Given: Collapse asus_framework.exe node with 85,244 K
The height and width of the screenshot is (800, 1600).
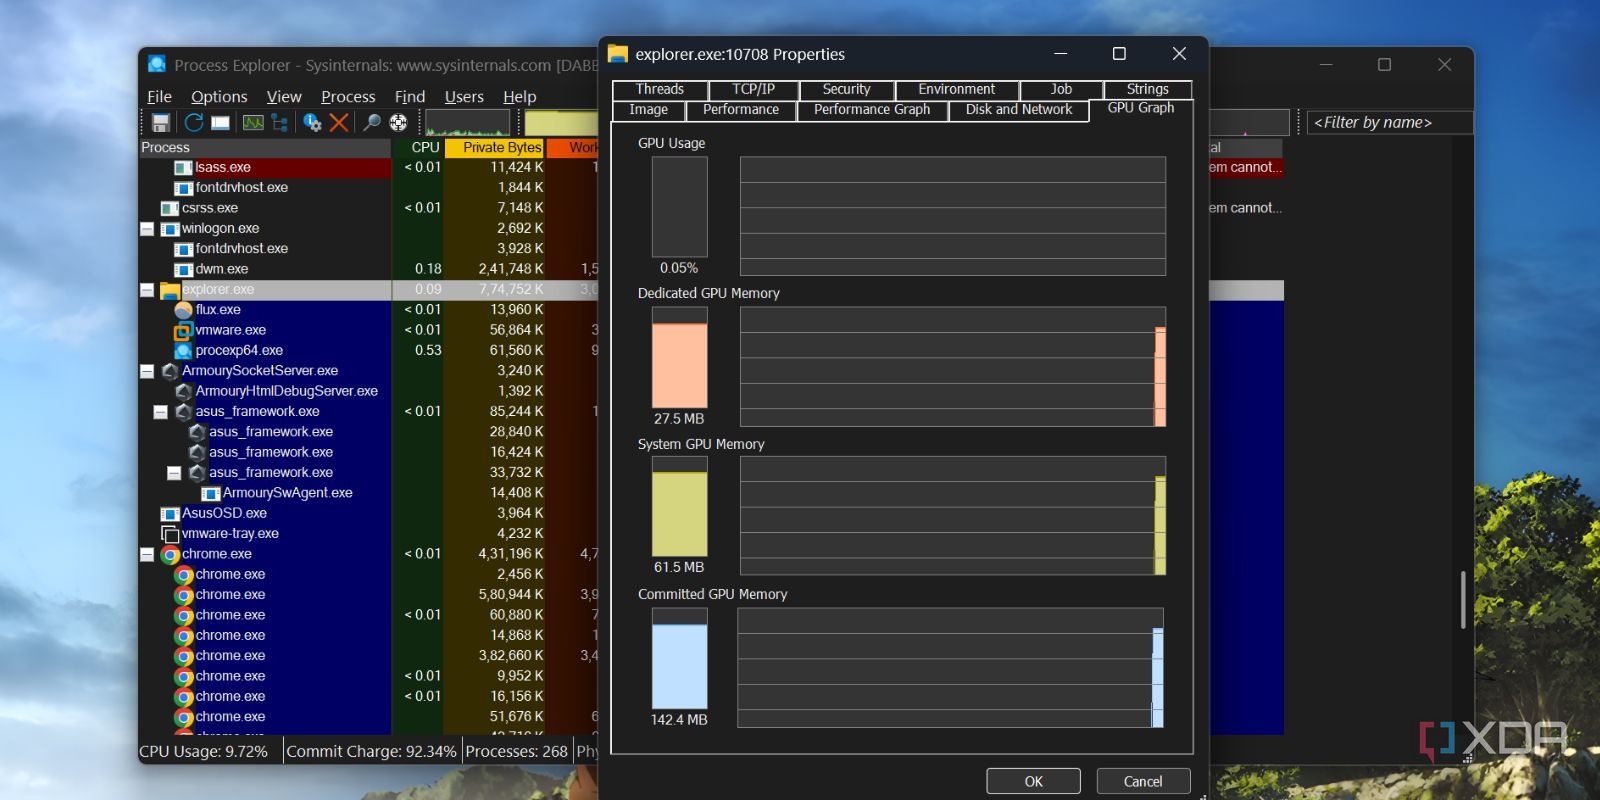Looking at the screenshot, I should pyautogui.click(x=160, y=412).
